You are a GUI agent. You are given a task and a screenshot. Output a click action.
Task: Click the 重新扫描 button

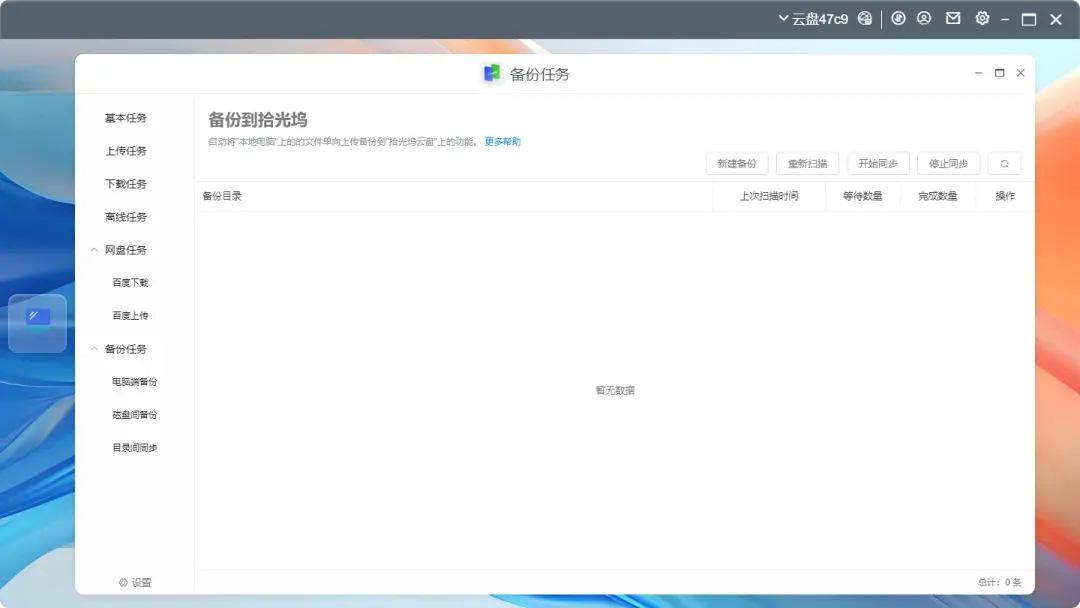point(807,164)
